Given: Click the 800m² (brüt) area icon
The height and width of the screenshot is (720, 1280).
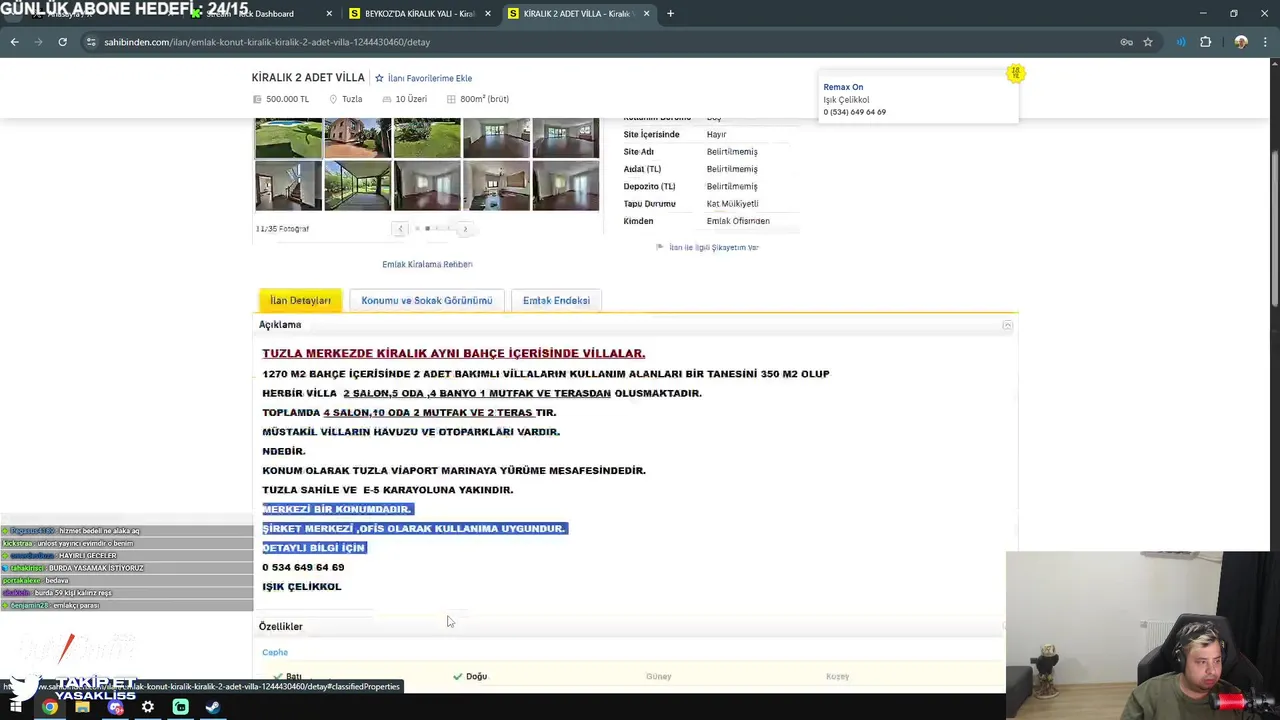Looking at the screenshot, I should click(x=451, y=99).
